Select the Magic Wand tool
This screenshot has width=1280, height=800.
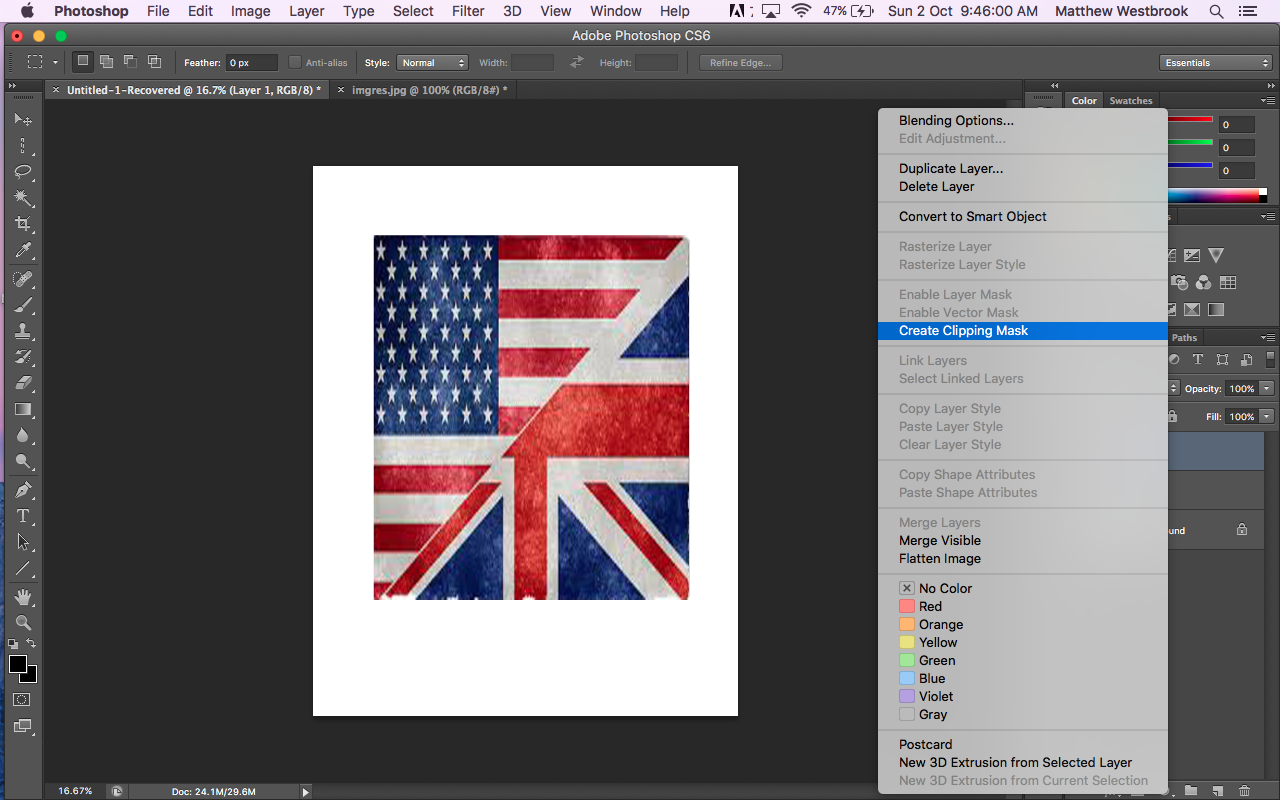coord(23,198)
